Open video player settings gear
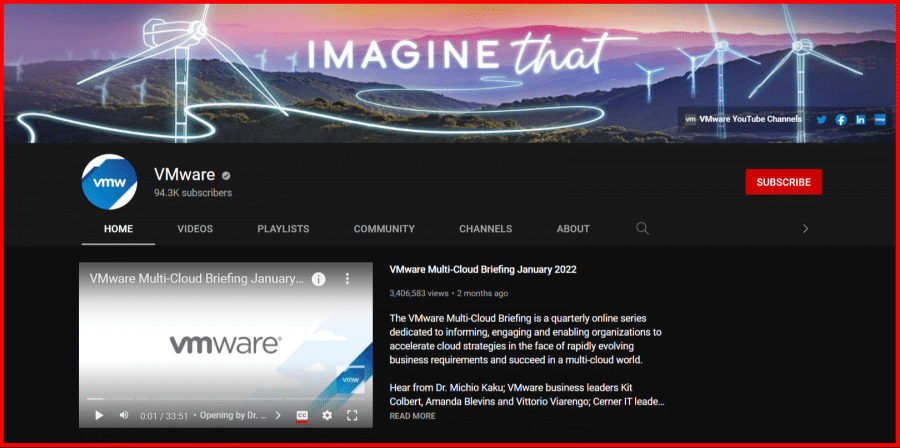900x448 pixels. click(x=327, y=415)
